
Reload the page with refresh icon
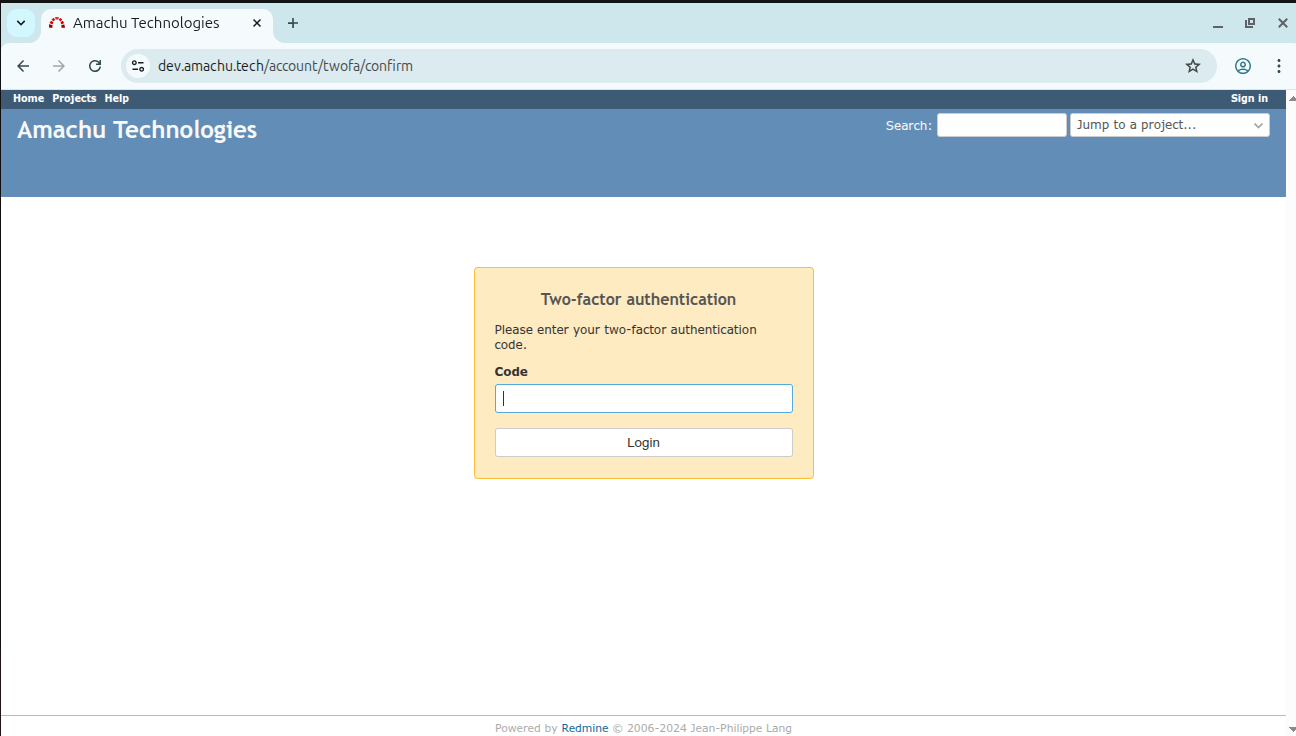click(x=95, y=66)
